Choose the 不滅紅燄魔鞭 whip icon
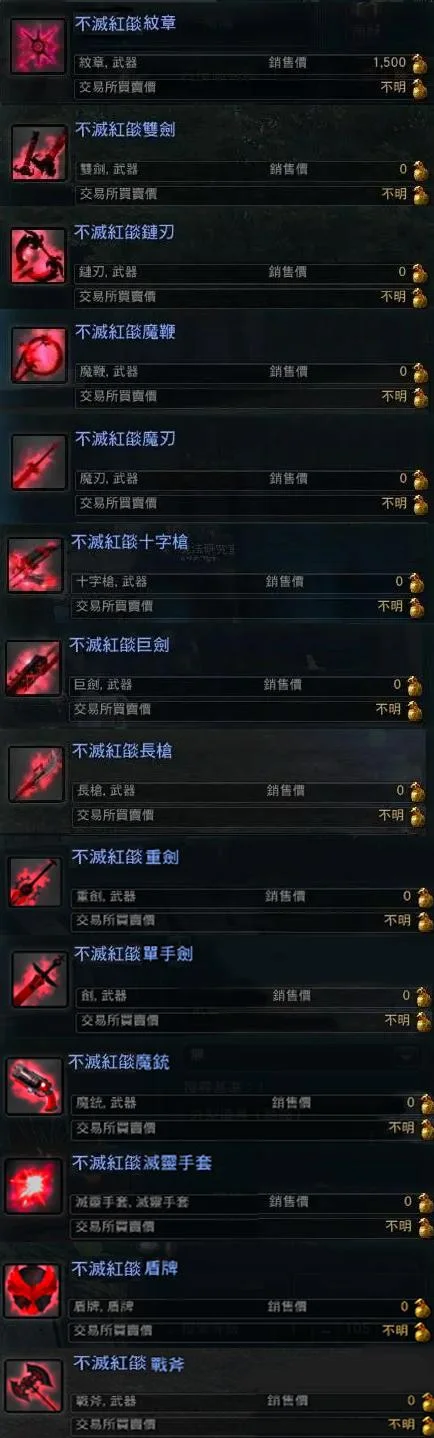434x1438 pixels. (39, 356)
